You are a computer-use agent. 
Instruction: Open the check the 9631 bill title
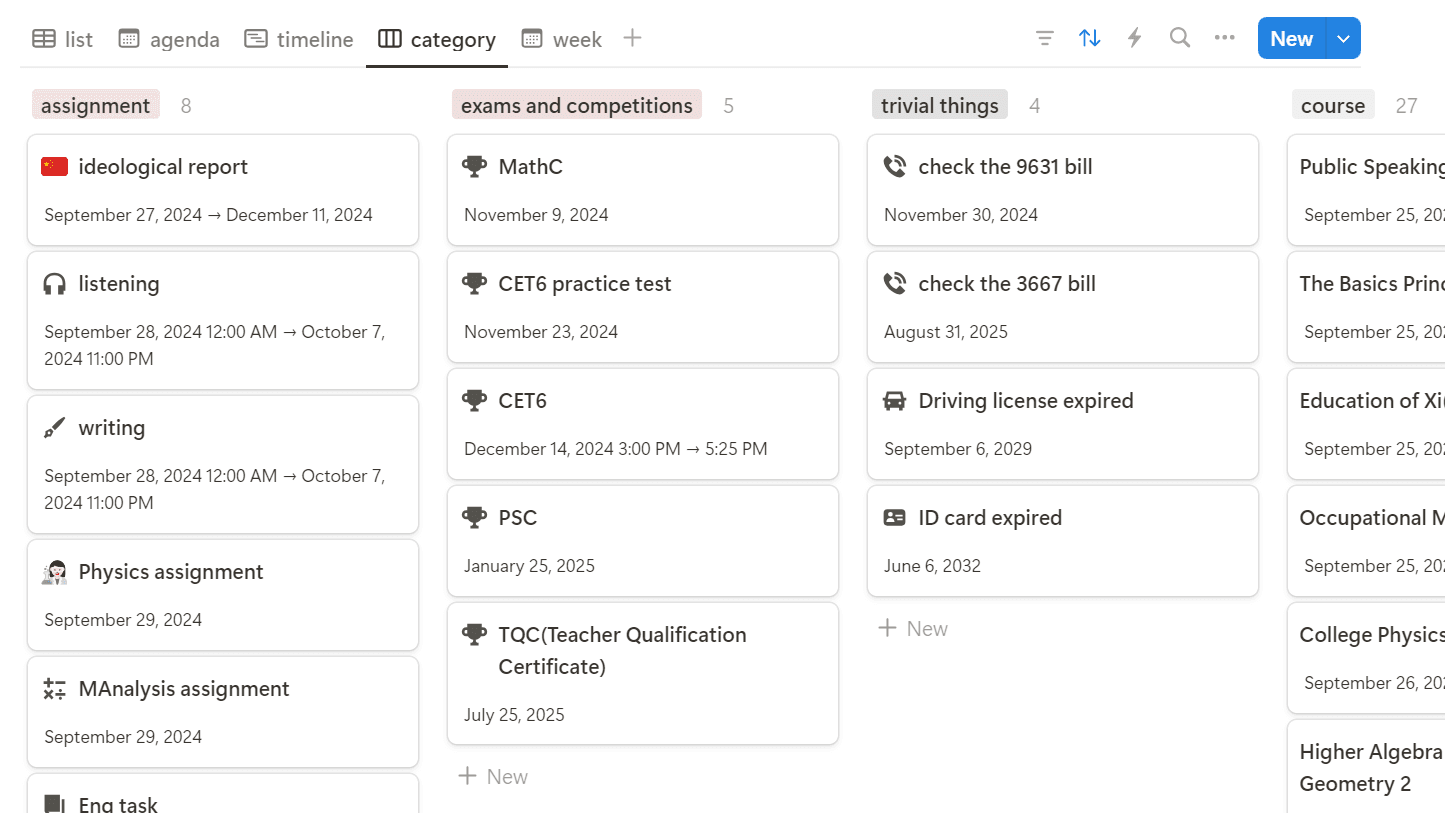click(x=1005, y=167)
